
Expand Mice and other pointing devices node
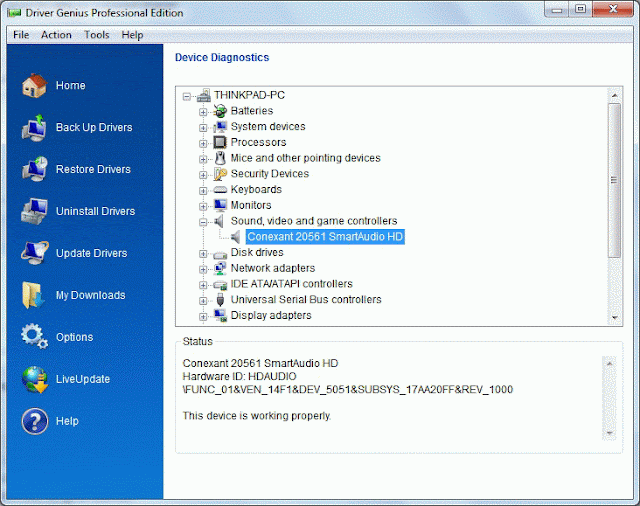tap(203, 160)
